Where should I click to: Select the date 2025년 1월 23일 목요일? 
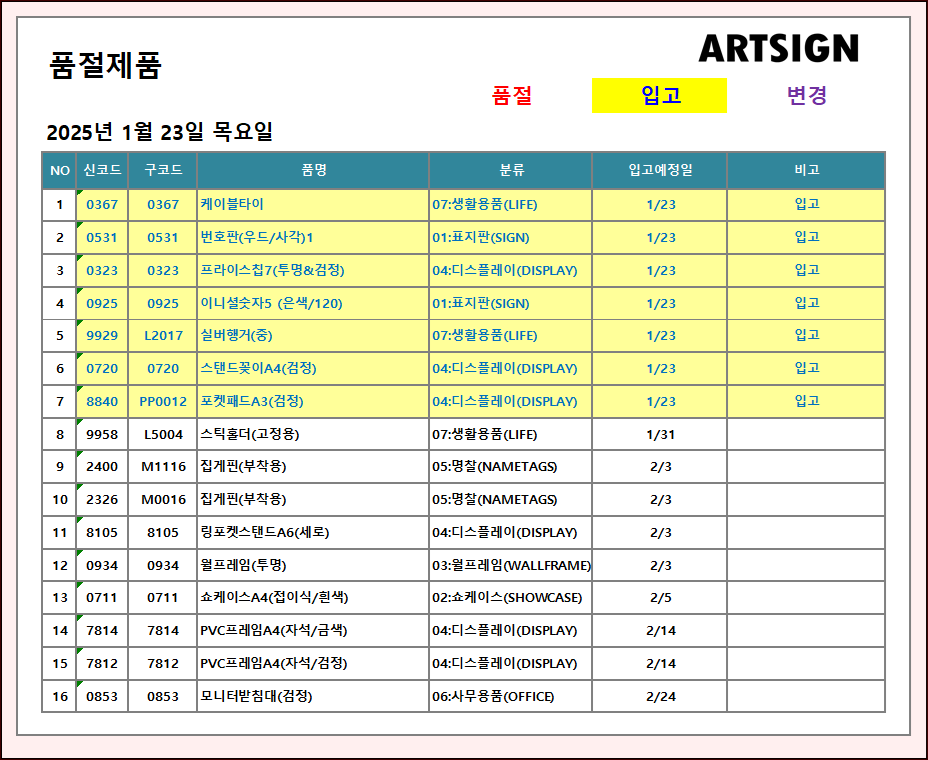(x=159, y=132)
